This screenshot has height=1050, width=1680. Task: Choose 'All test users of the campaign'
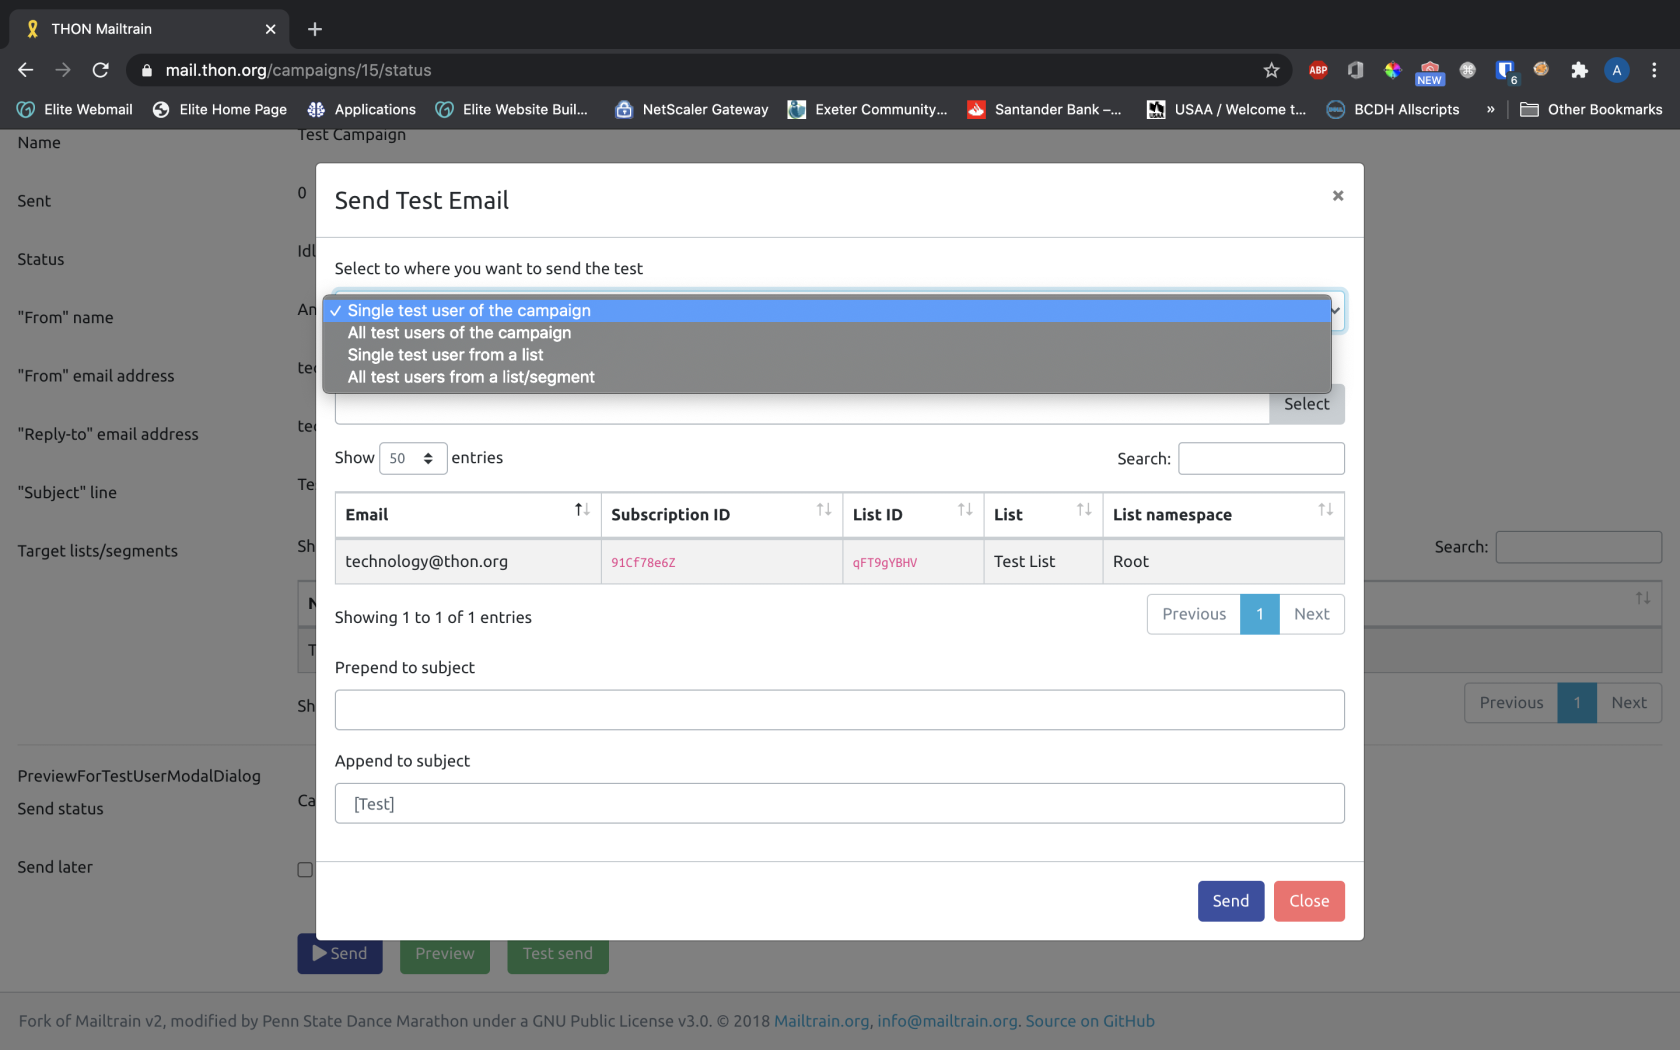pyautogui.click(x=827, y=333)
